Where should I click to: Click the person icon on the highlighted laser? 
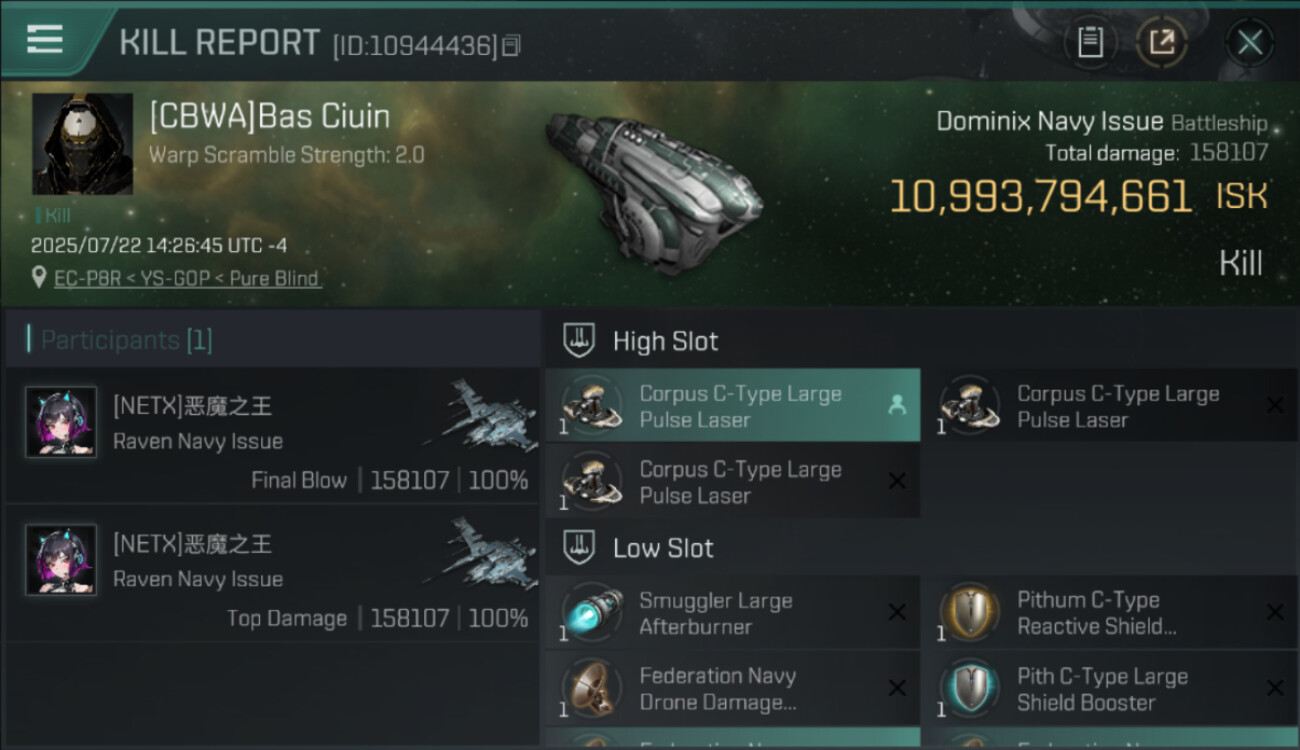click(x=897, y=405)
